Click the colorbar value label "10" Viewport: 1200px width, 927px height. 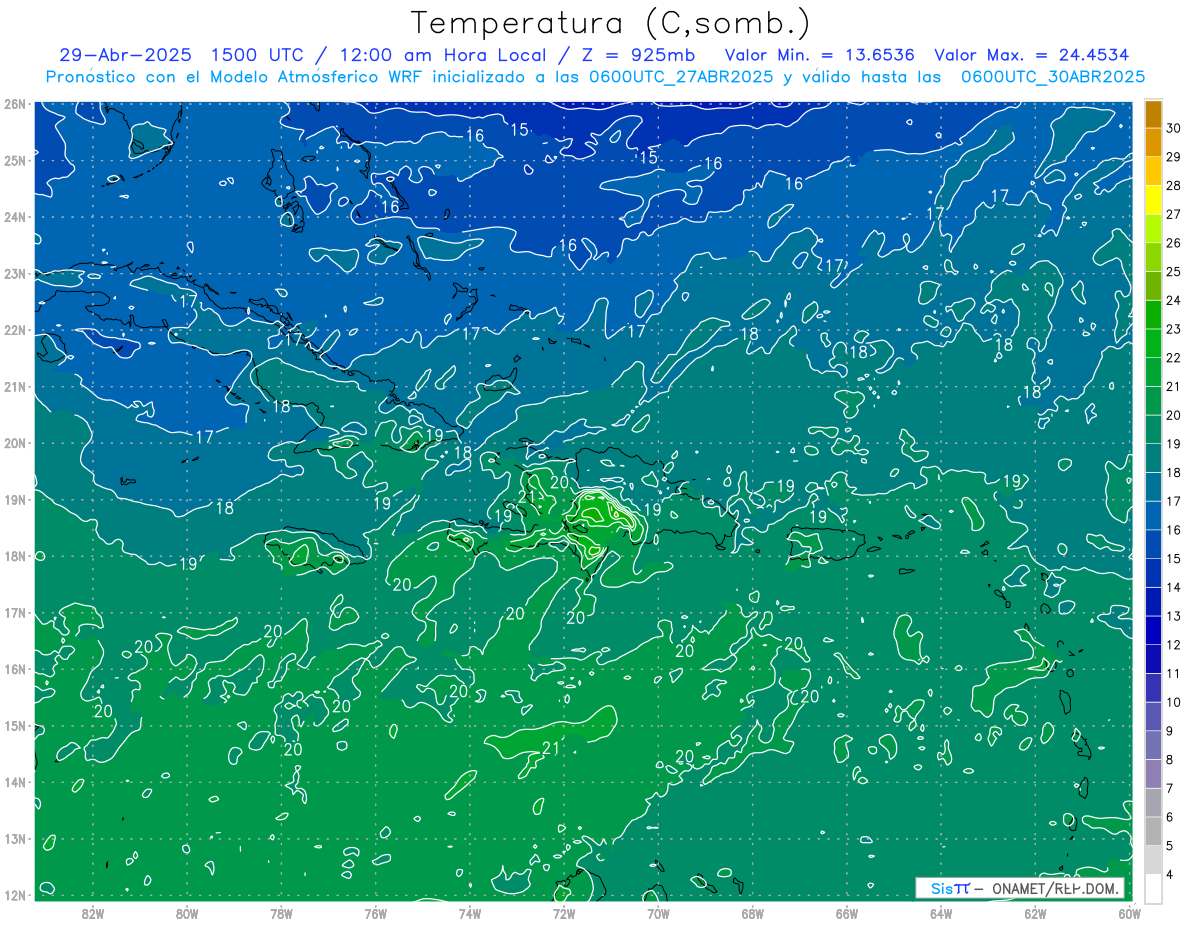point(1173,702)
